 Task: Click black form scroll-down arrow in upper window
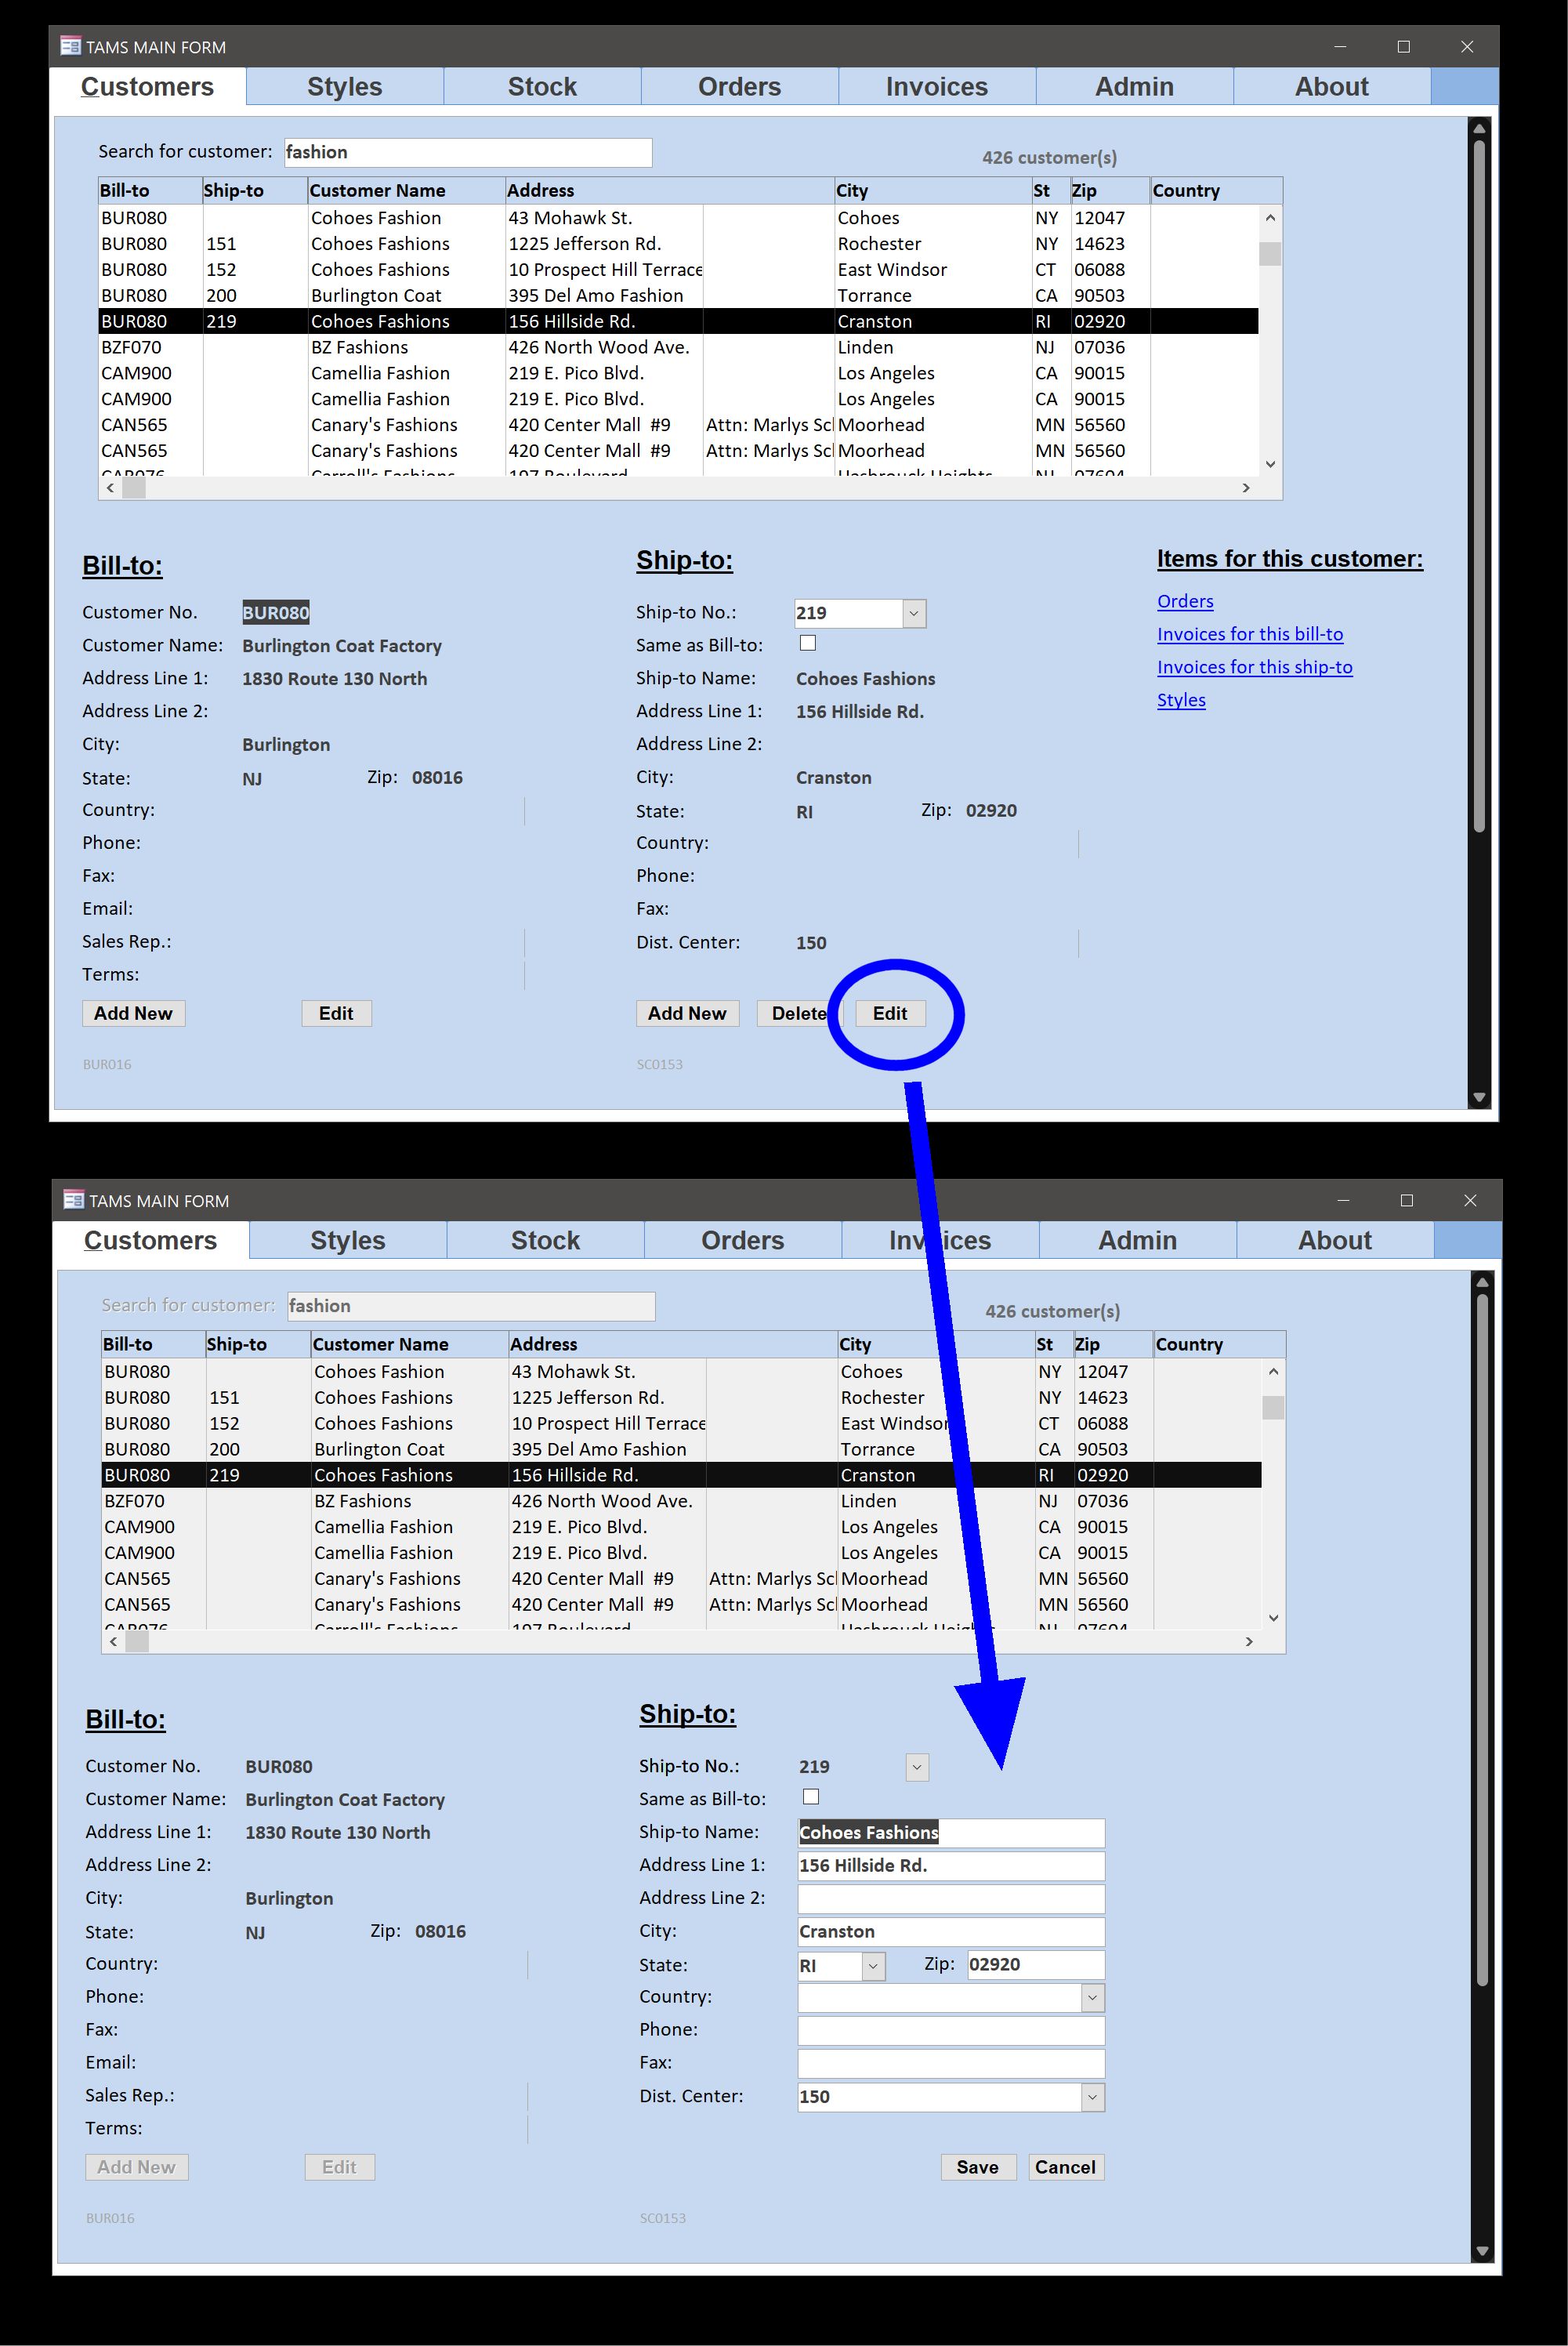coord(1479,1097)
